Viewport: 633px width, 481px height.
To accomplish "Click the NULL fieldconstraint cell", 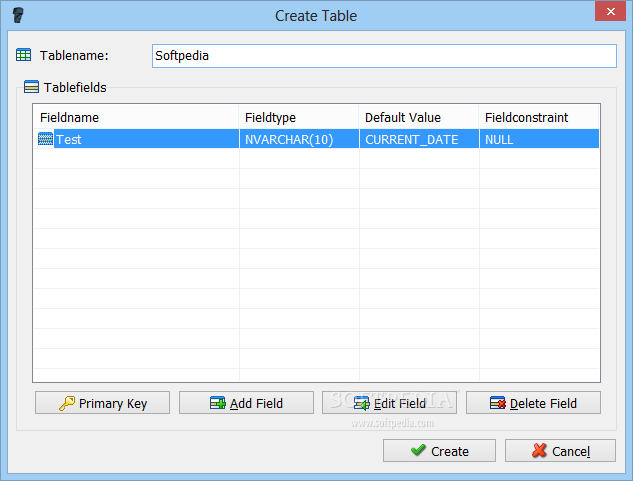I will click(x=539, y=139).
